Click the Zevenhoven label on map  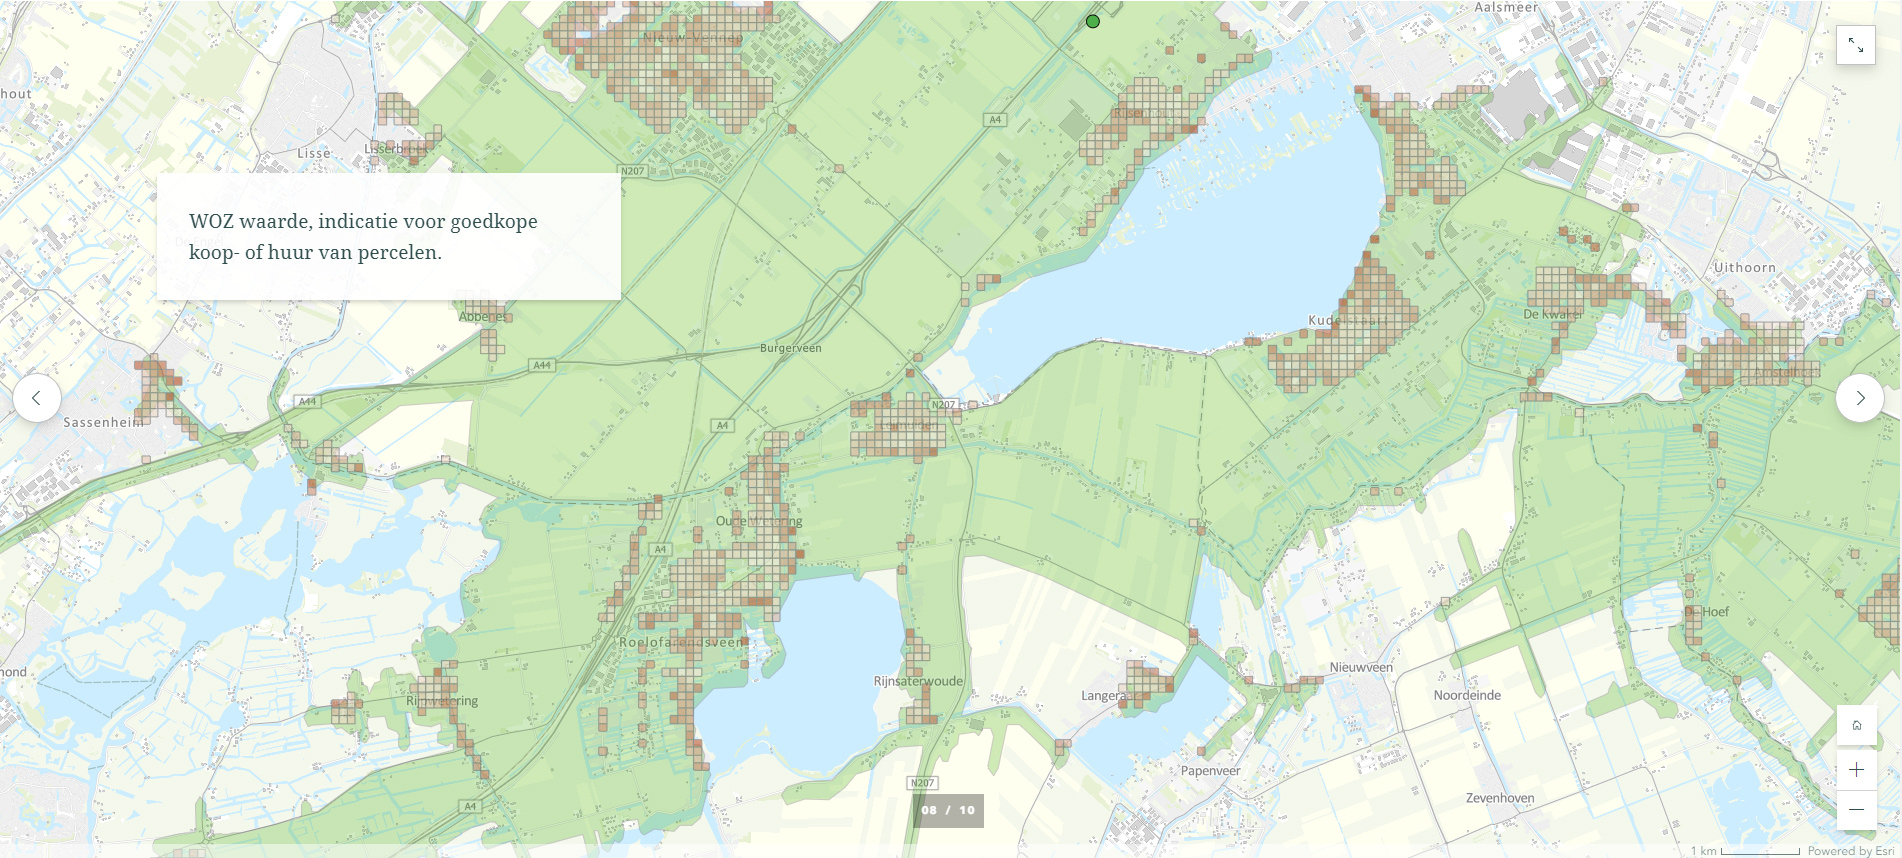coord(1499,798)
